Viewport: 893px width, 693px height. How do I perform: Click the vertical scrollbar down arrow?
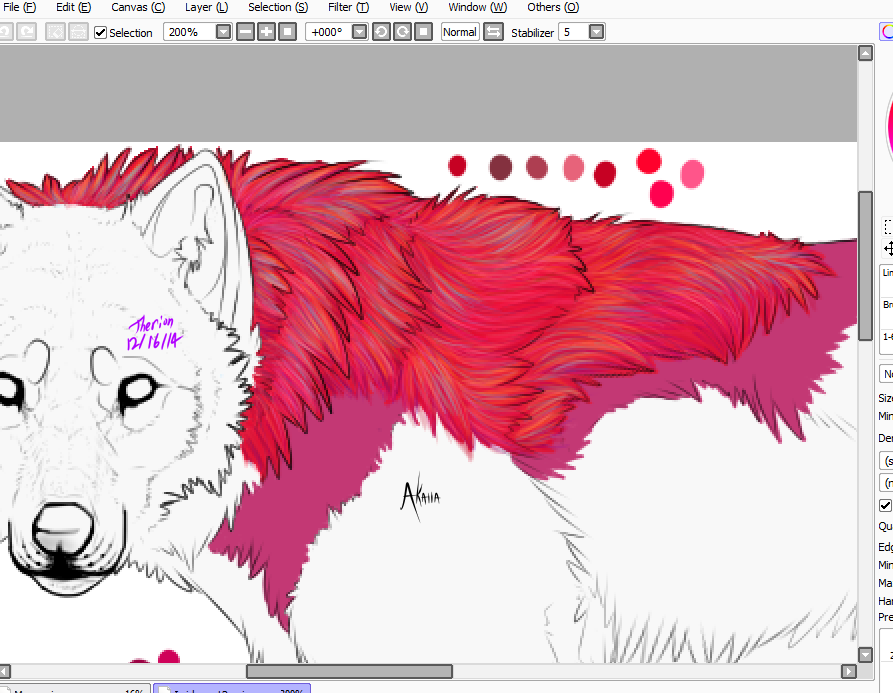(x=866, y=655)
